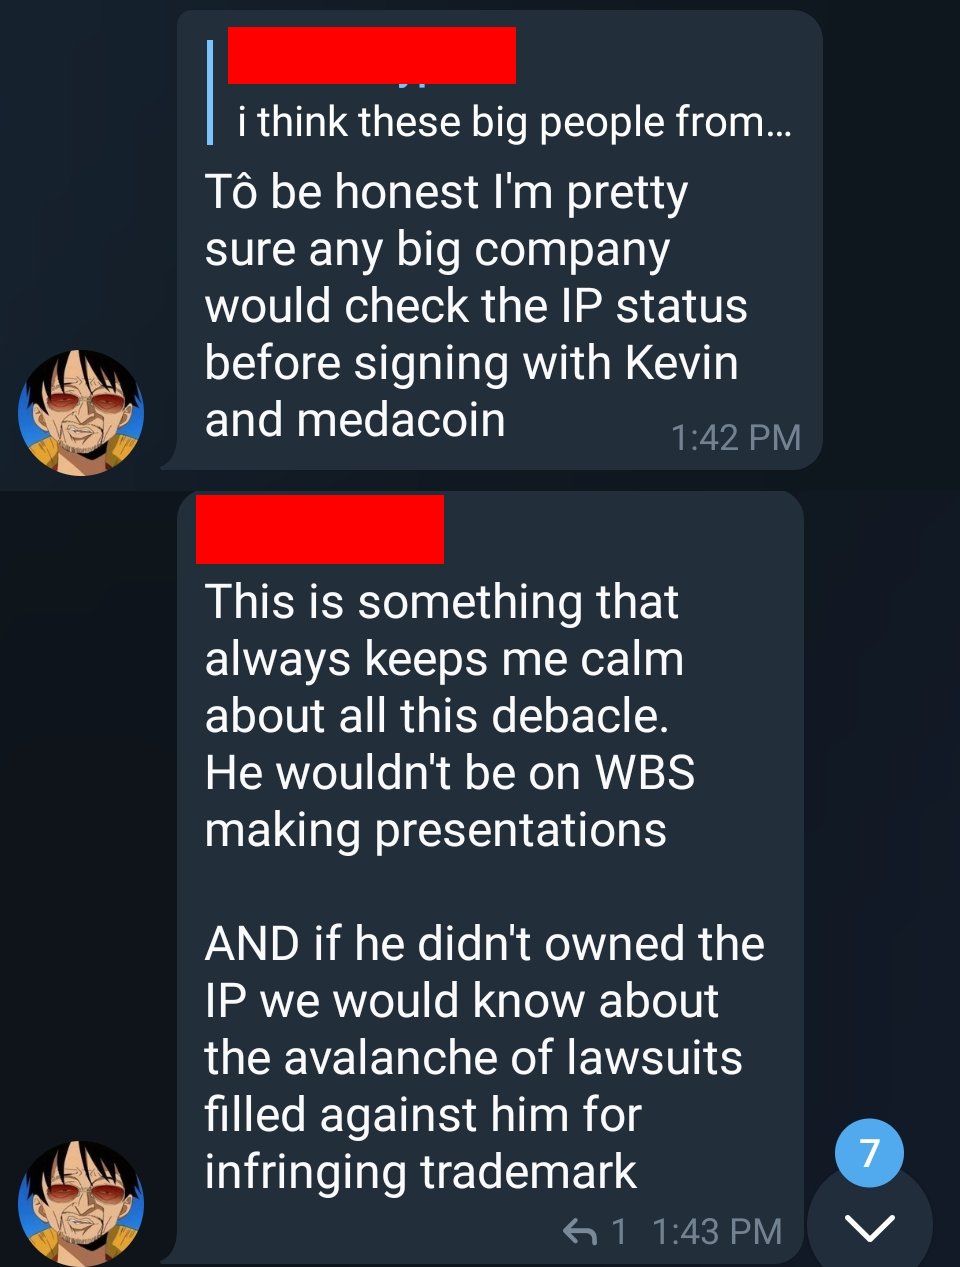Viewport: 960px width, 1267px height.
Task: Open the avatar next to the 1:42 PM message
Action: 81,412
